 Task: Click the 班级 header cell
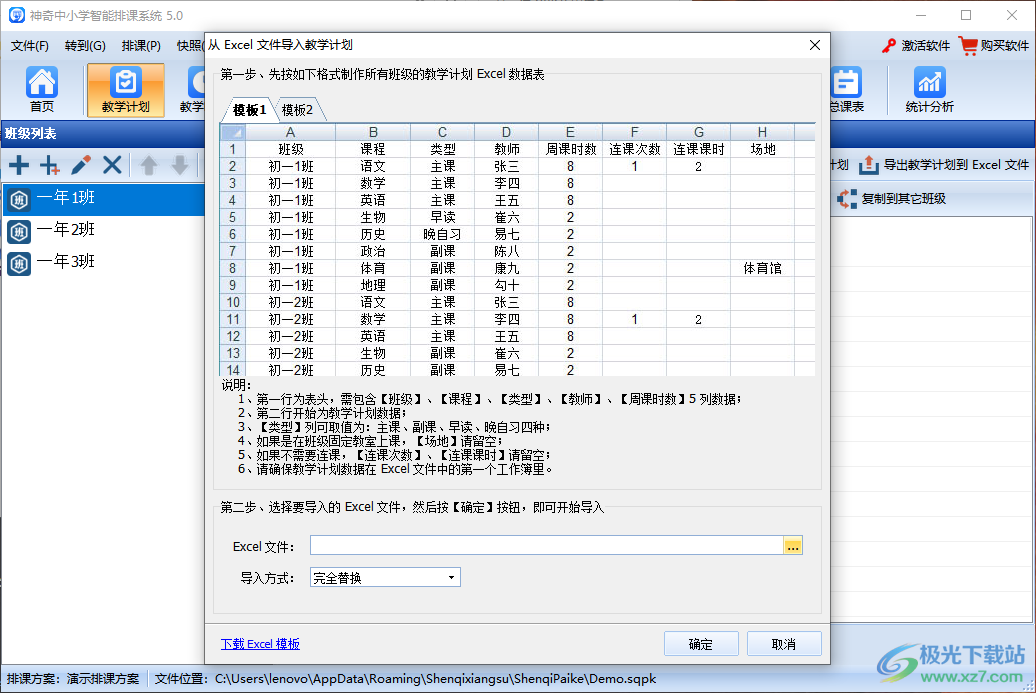pyautogui.click(x=290, y=149)
